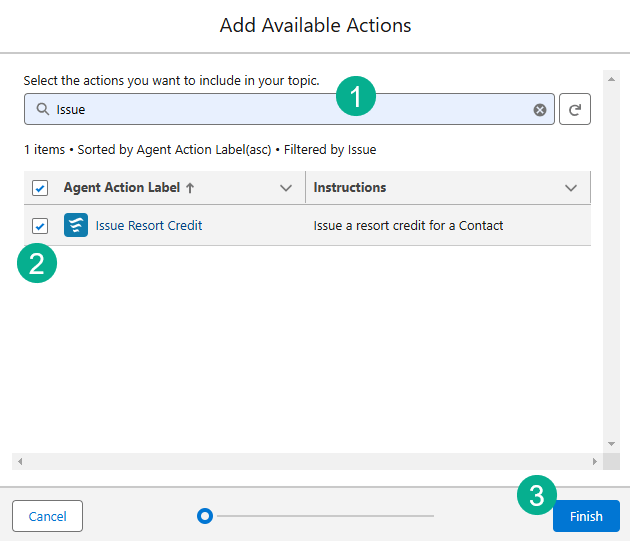630x541 pixels.
Task: Click the horizontal scrollbar right arrow
Action: (x=595, y=461)
